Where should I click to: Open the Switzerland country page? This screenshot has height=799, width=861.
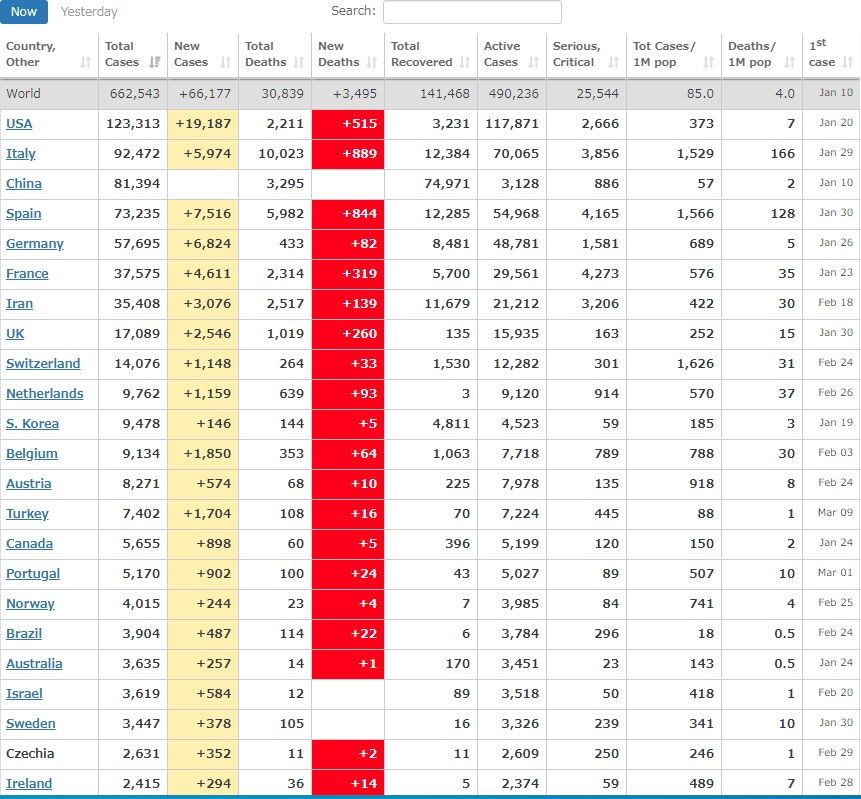[x=43, y=363]
